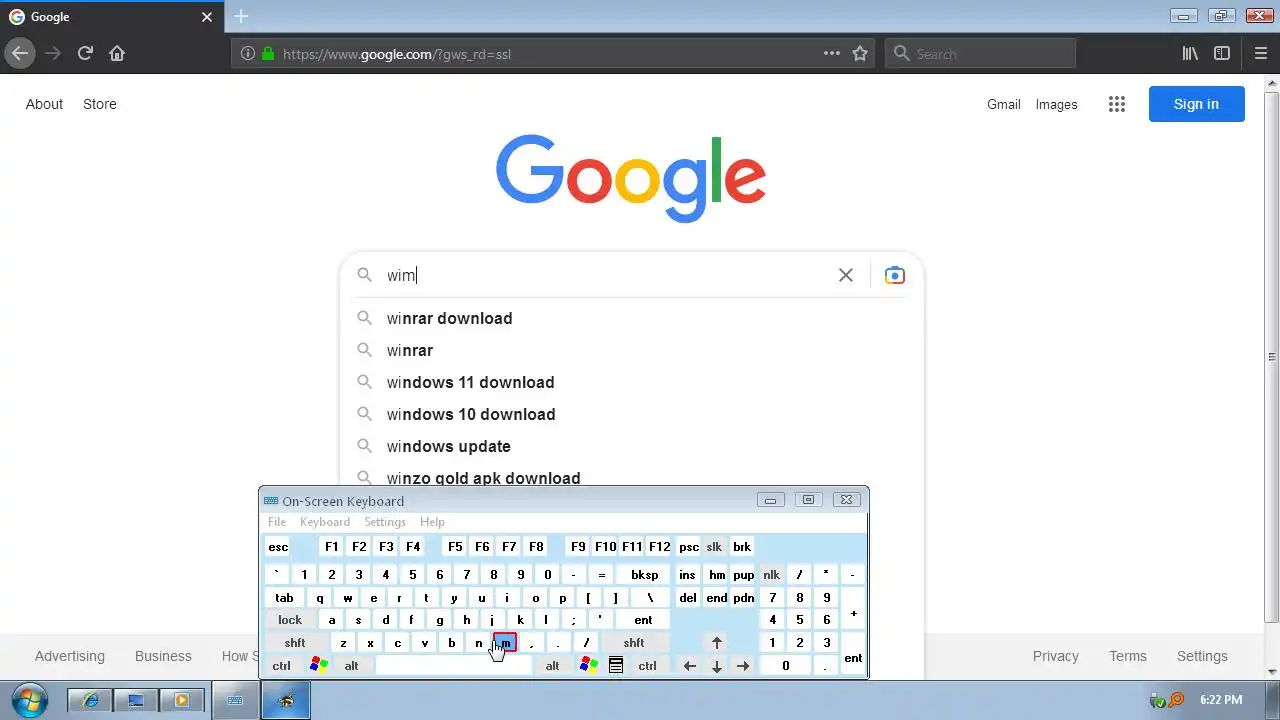Click in the Google search input field
Viewport: 1280px width, 720px height.
pos(605,275)
